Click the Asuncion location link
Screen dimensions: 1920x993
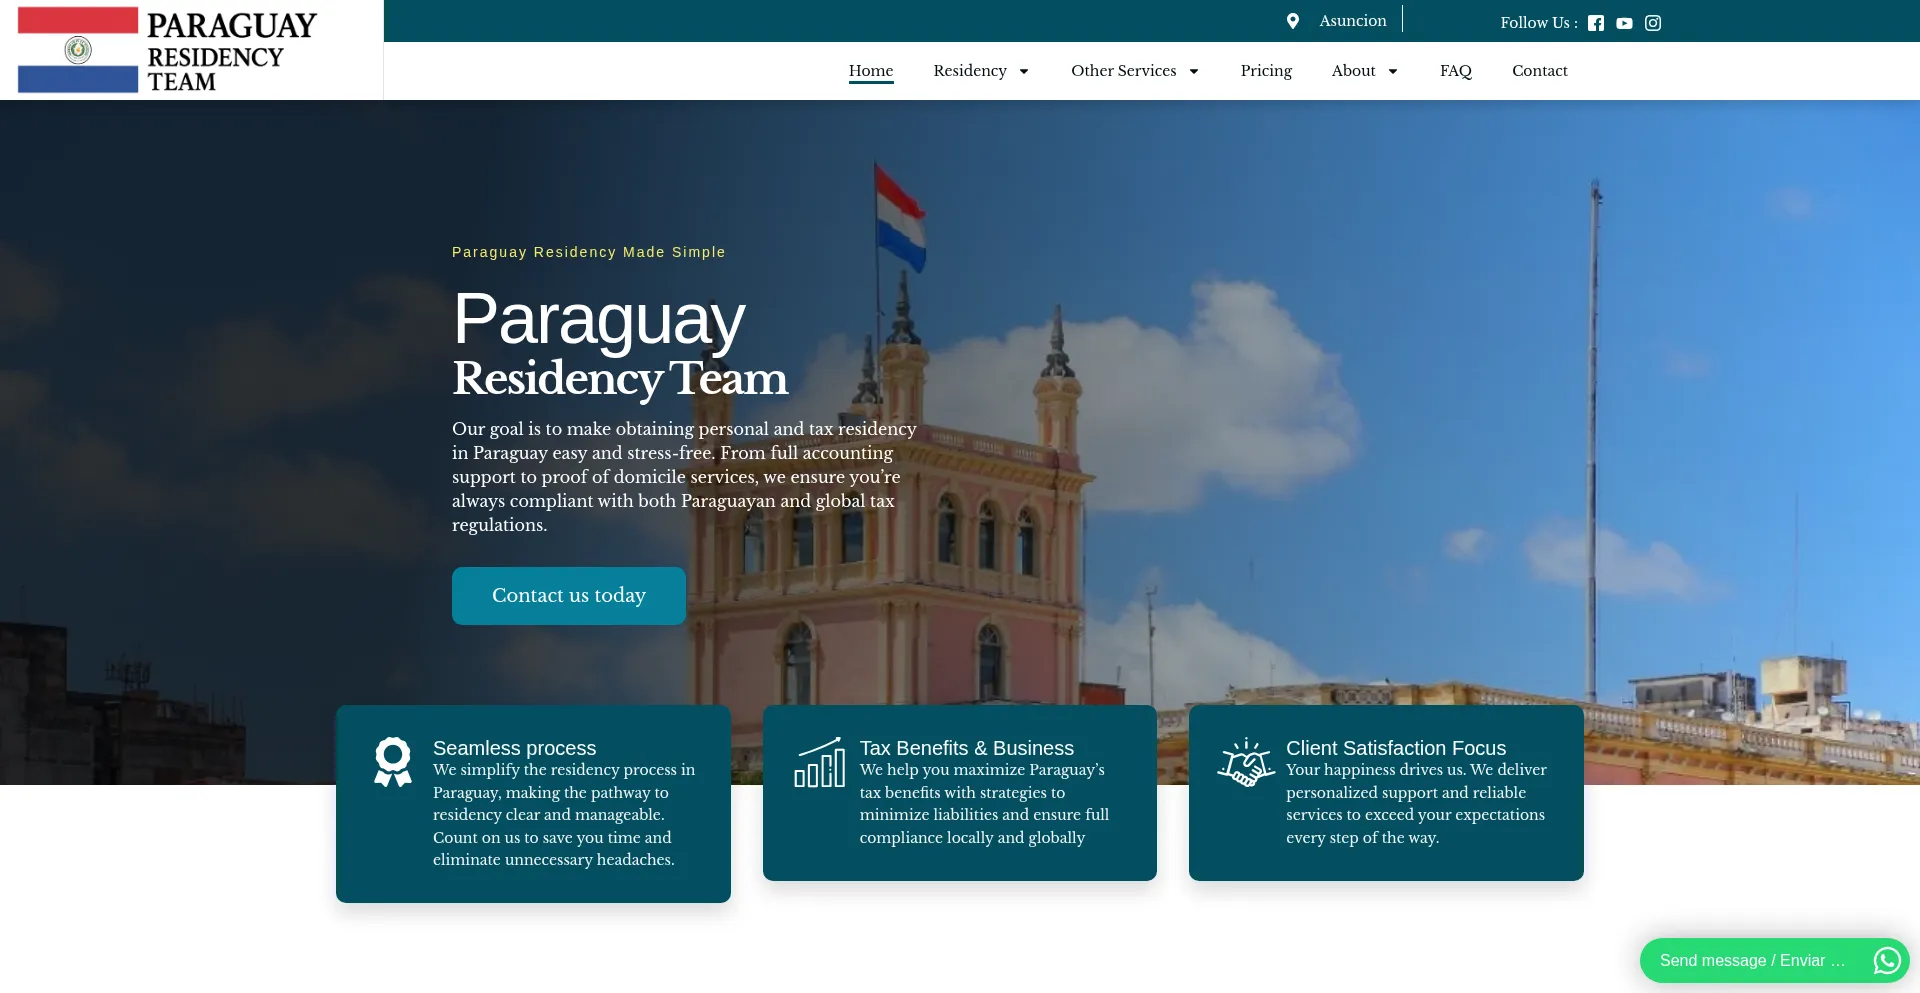pyautogui.click(x=1352, y=21)
